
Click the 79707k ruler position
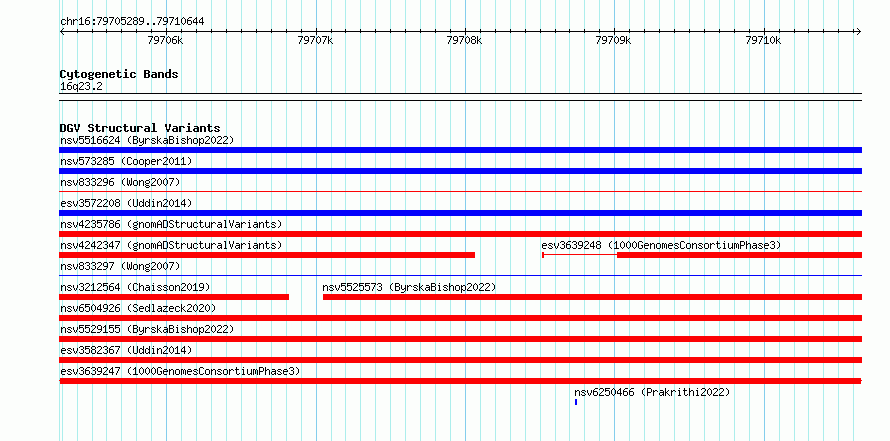point(315,40)
